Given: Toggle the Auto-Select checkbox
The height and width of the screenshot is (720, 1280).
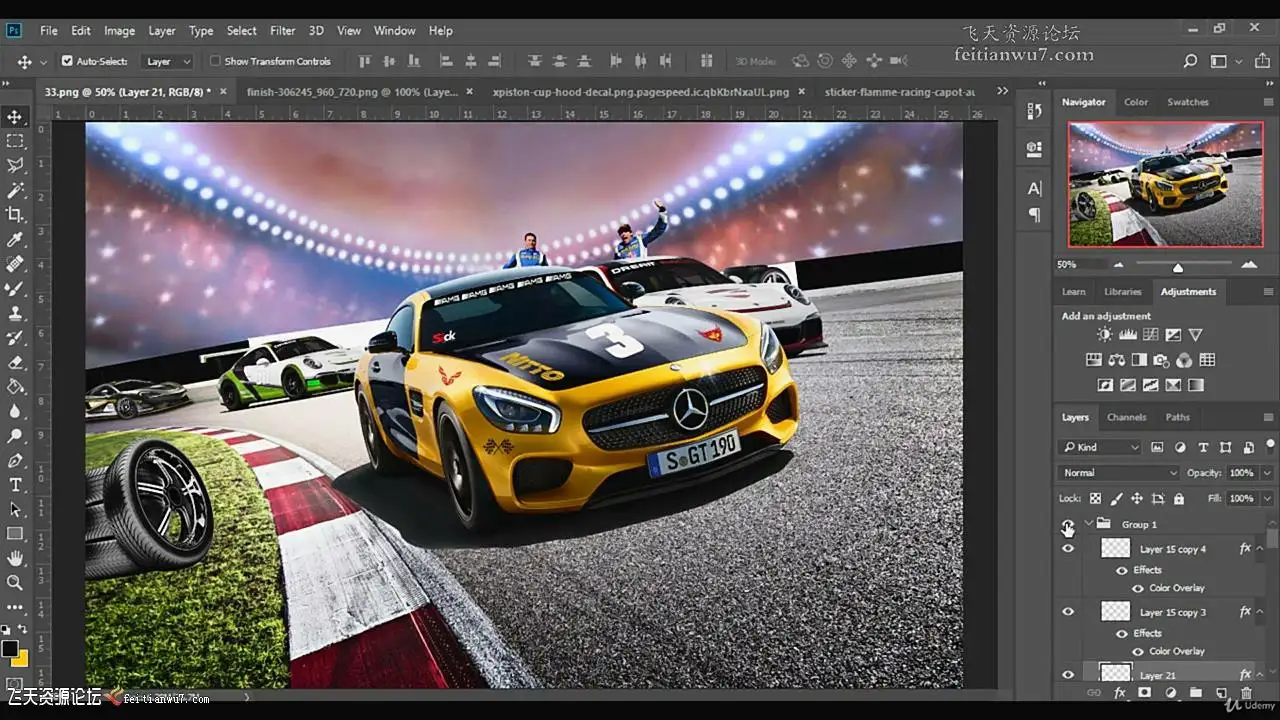Looking at the screenshot, I should (x=67, y=61).
